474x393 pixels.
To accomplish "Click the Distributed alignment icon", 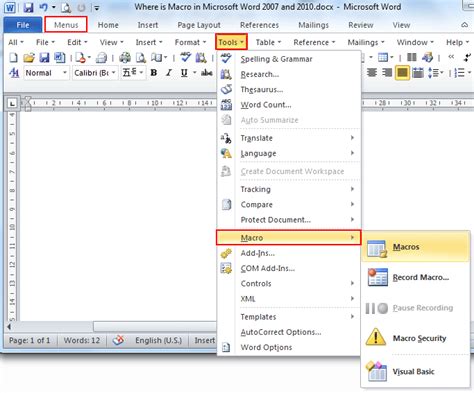I will (x=418, y=73).
